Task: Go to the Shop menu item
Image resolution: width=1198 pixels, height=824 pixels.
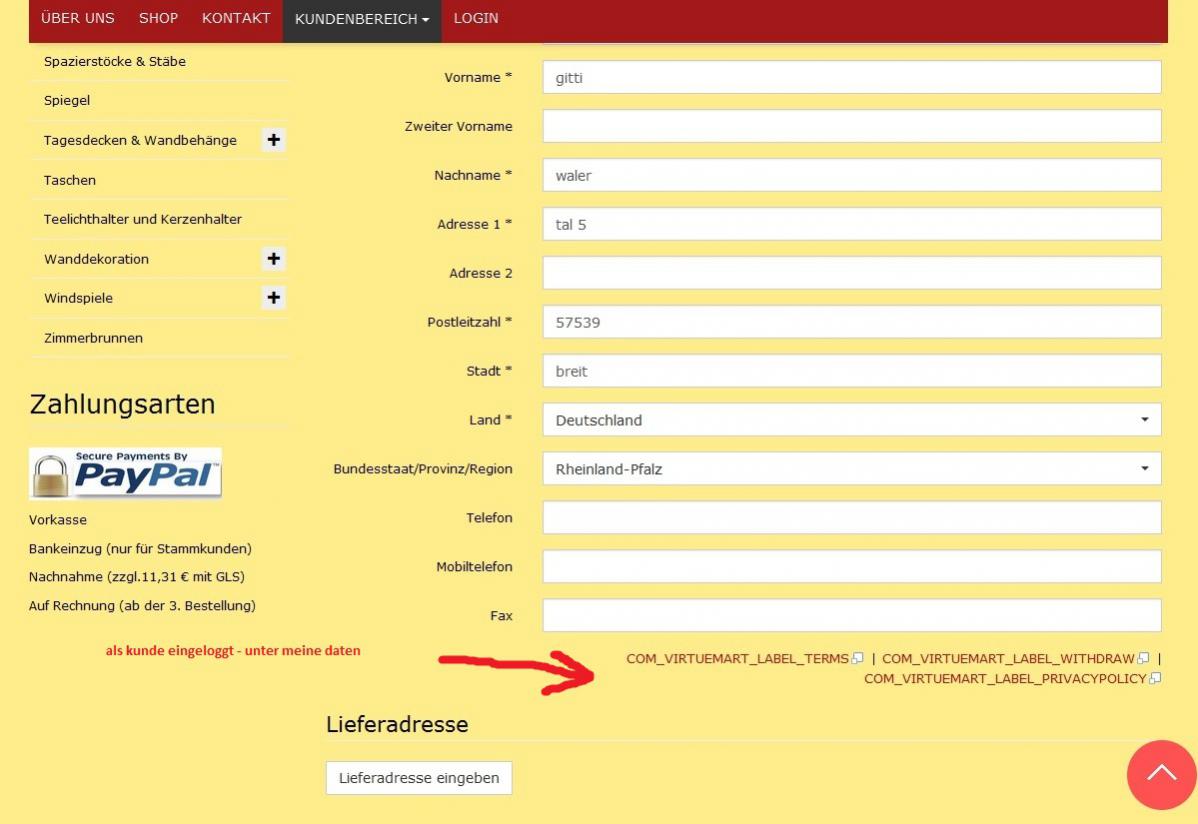Action: pos(158,18)
